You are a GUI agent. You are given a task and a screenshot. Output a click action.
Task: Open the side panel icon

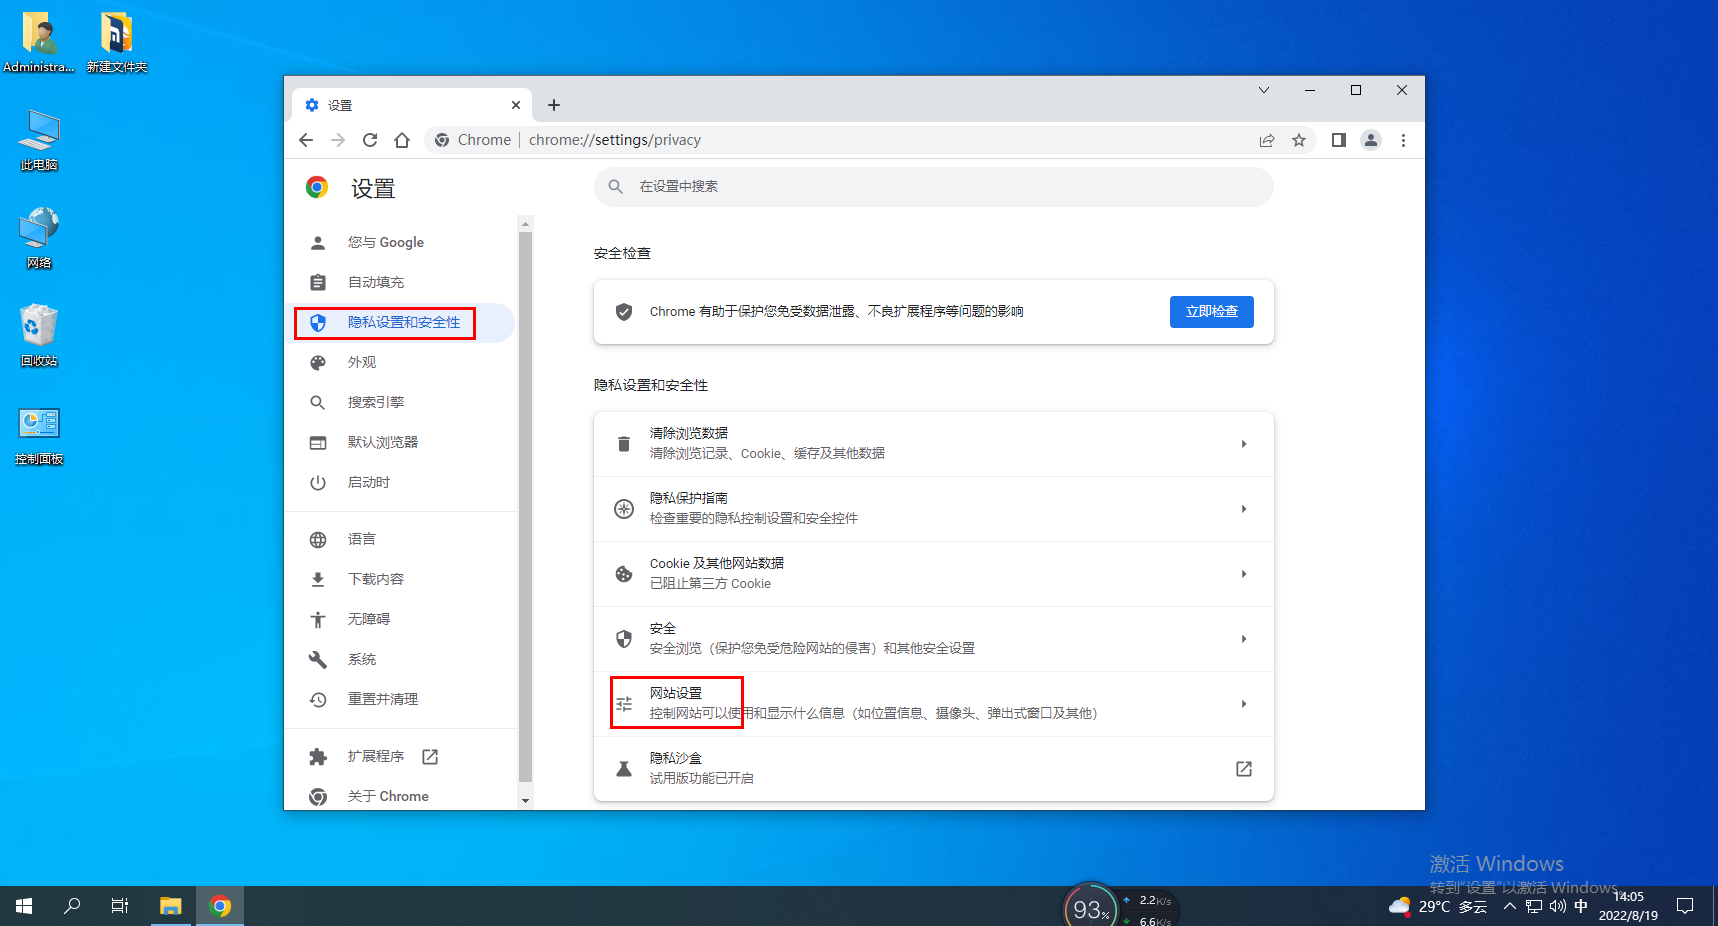pos(1338,140)
